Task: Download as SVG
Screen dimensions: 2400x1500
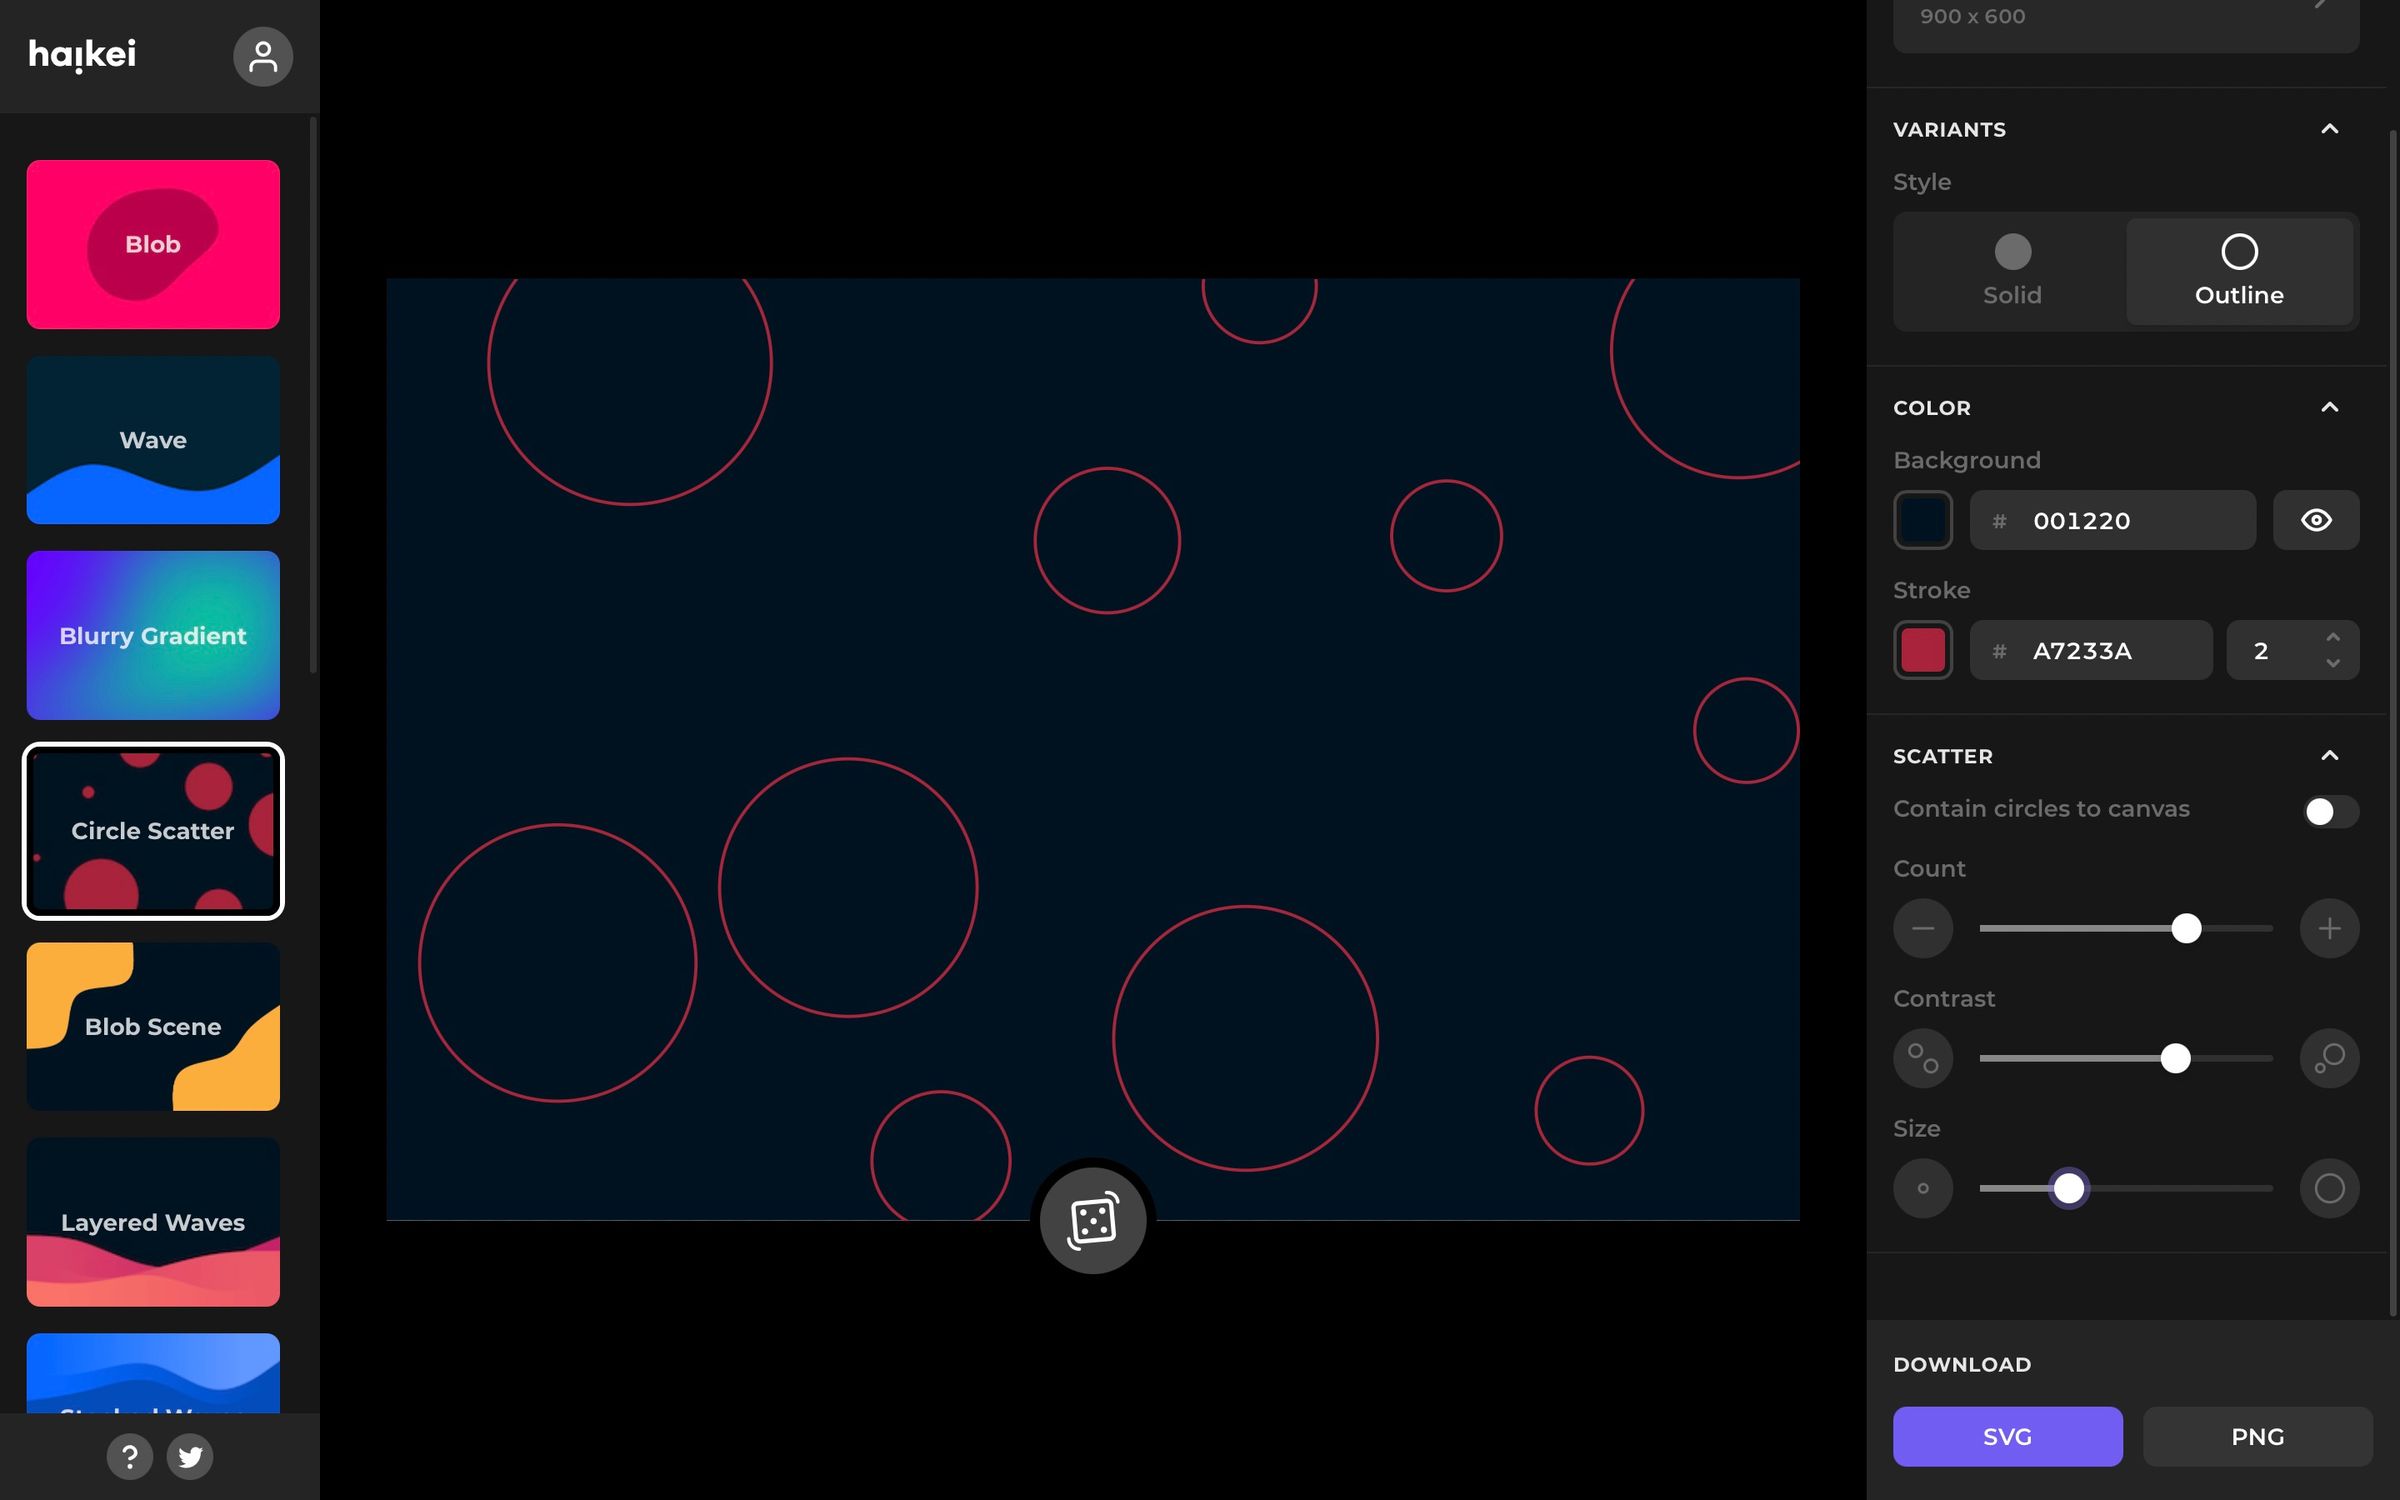Action: tap(2007, 1436)
